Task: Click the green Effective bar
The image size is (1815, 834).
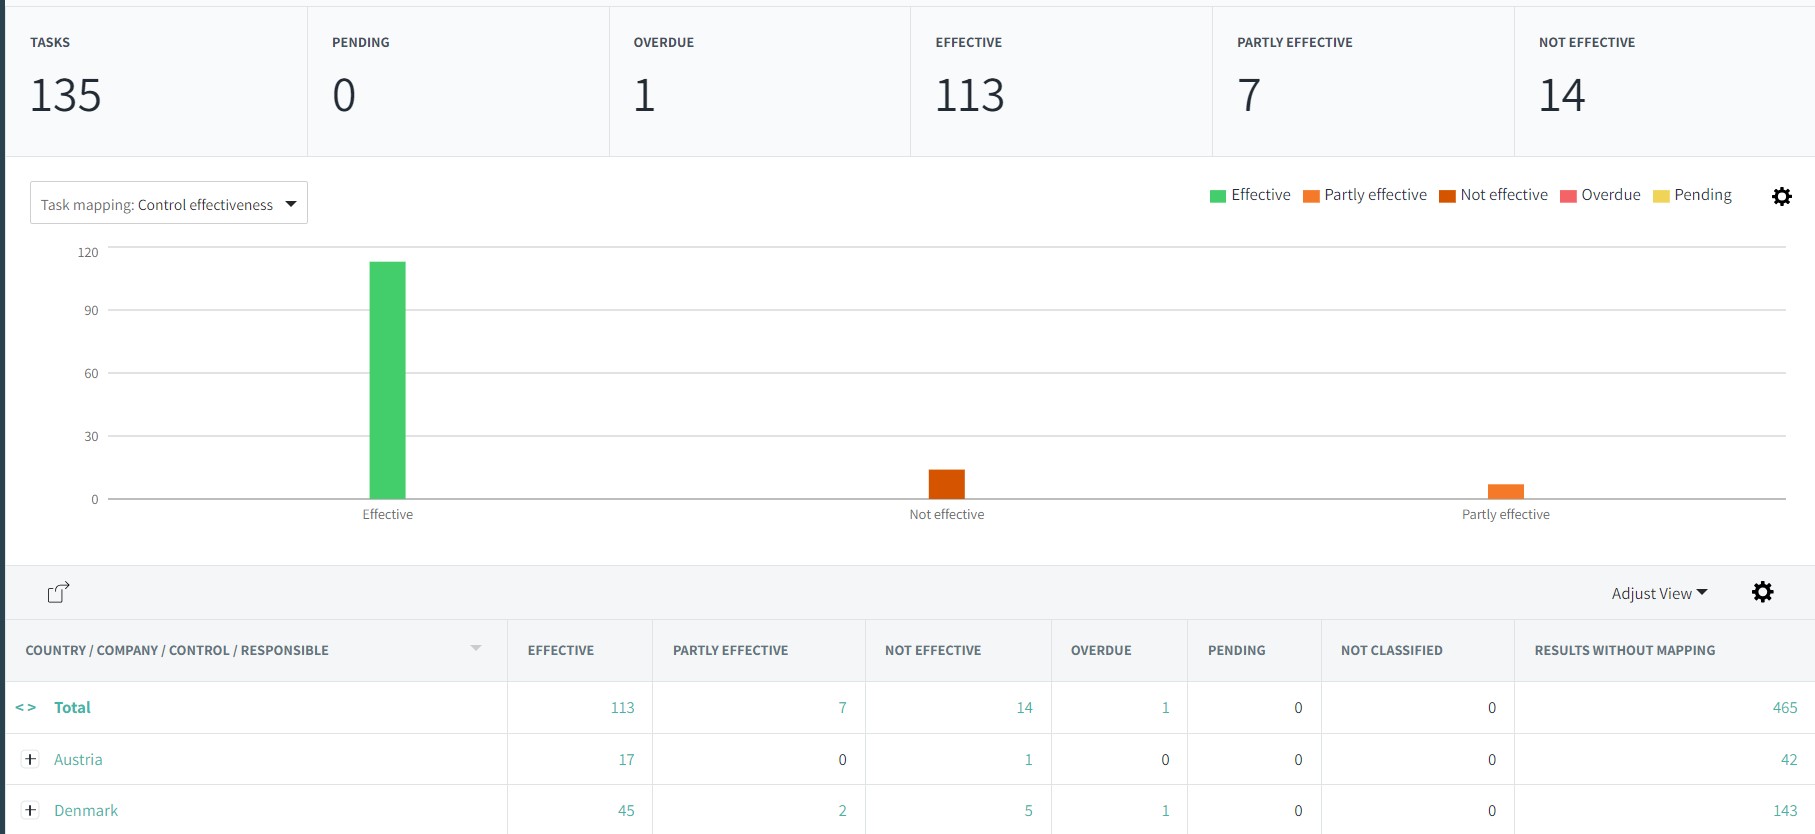Action: pos(387,380)
